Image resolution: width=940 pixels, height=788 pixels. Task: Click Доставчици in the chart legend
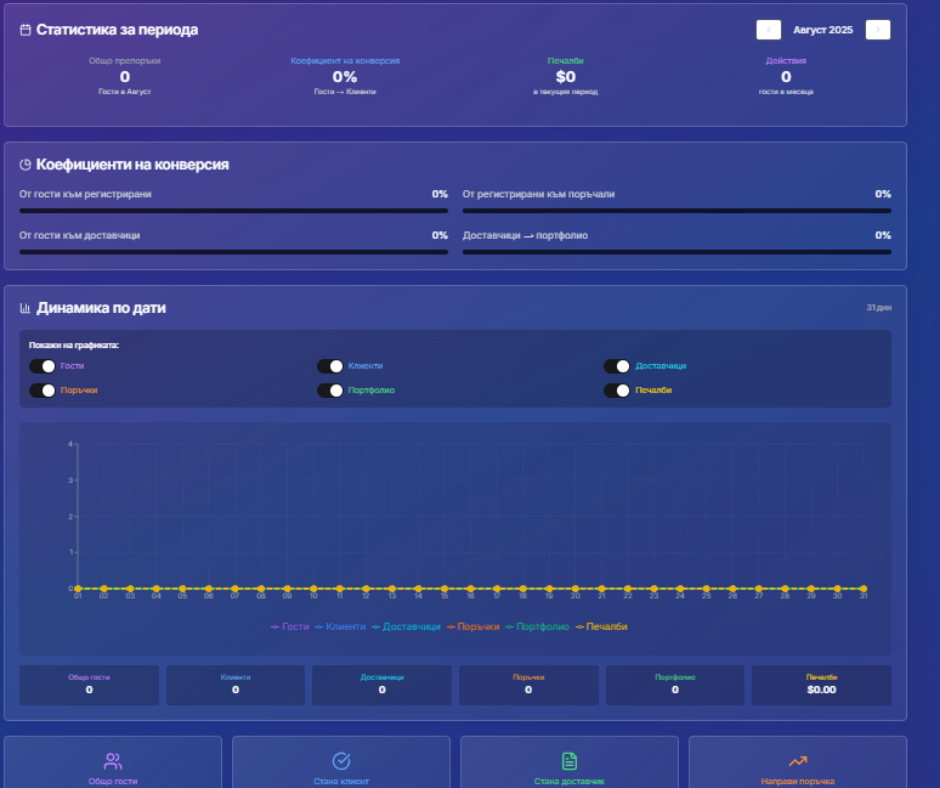point(406,627)
